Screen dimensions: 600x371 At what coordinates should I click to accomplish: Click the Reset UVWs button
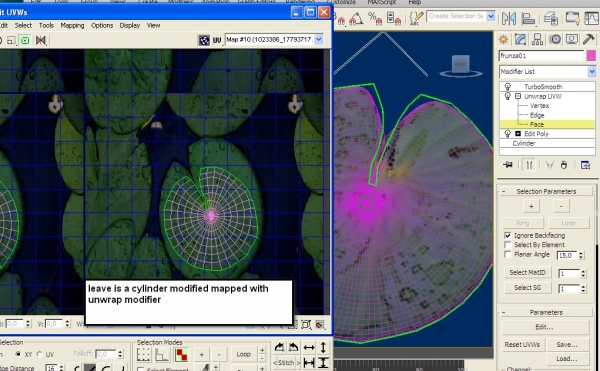click(522, 345)
